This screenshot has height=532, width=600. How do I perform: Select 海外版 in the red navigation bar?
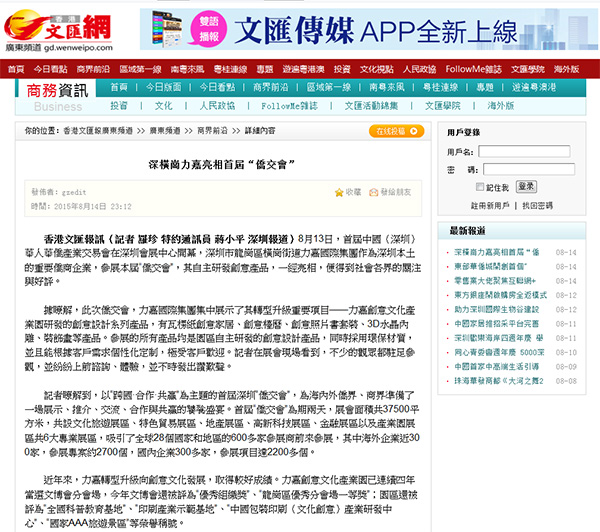pos(566,69)
